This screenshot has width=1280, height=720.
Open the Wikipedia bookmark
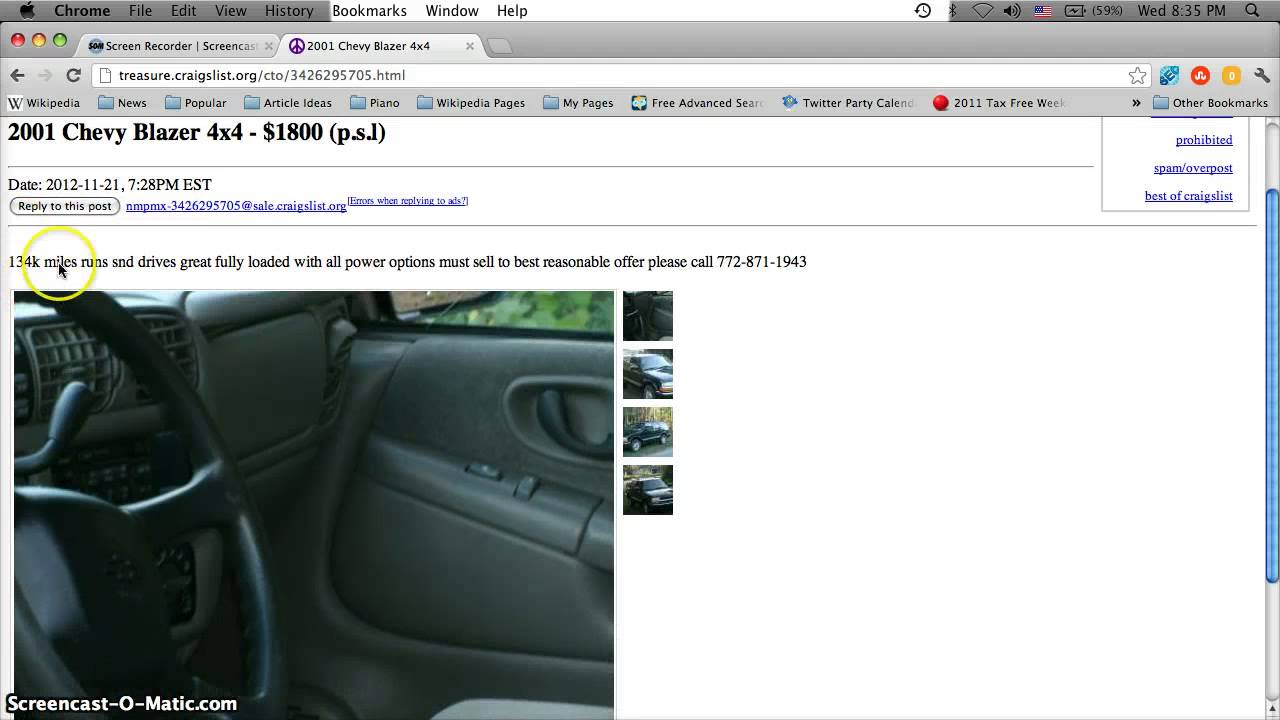coord(44,103)
